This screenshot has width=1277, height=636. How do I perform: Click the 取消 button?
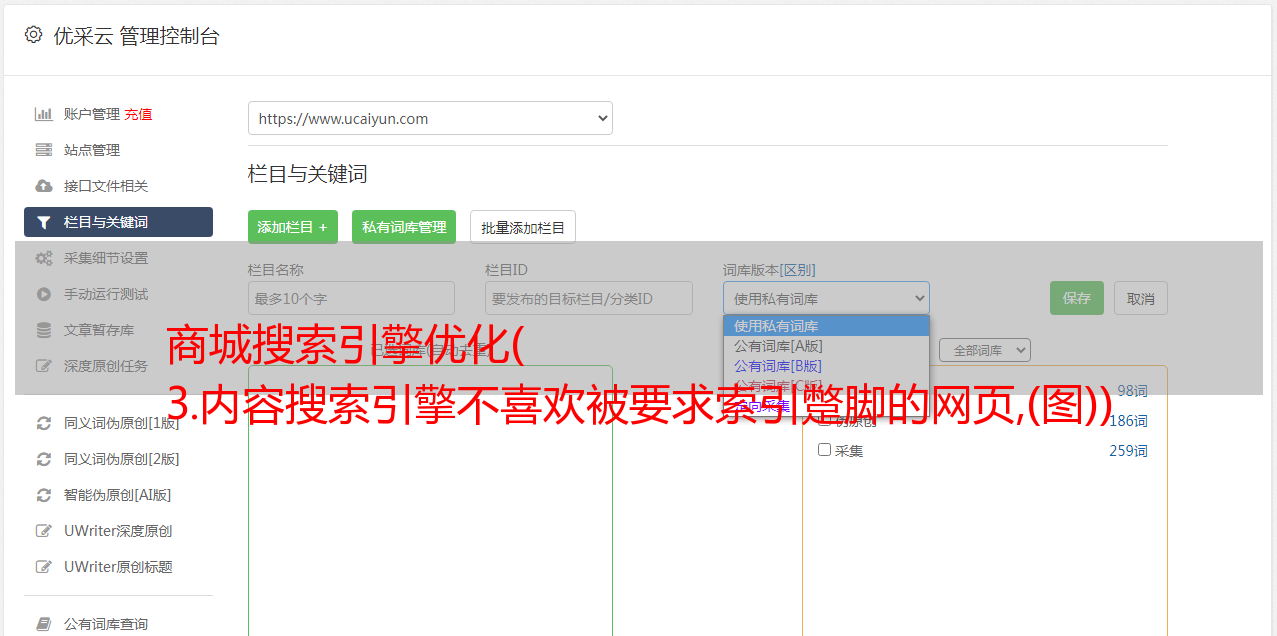coord(1141,298)
